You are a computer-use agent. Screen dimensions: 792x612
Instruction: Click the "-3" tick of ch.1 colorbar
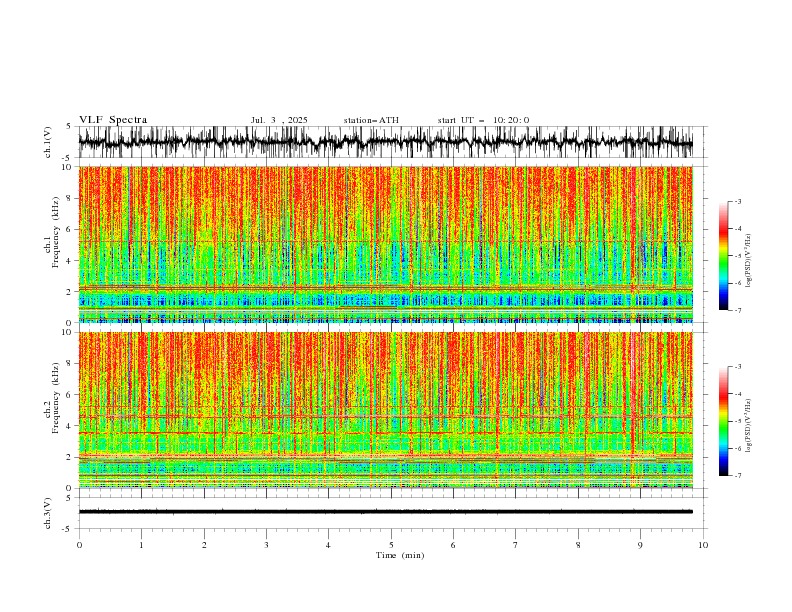coord(738,201)
